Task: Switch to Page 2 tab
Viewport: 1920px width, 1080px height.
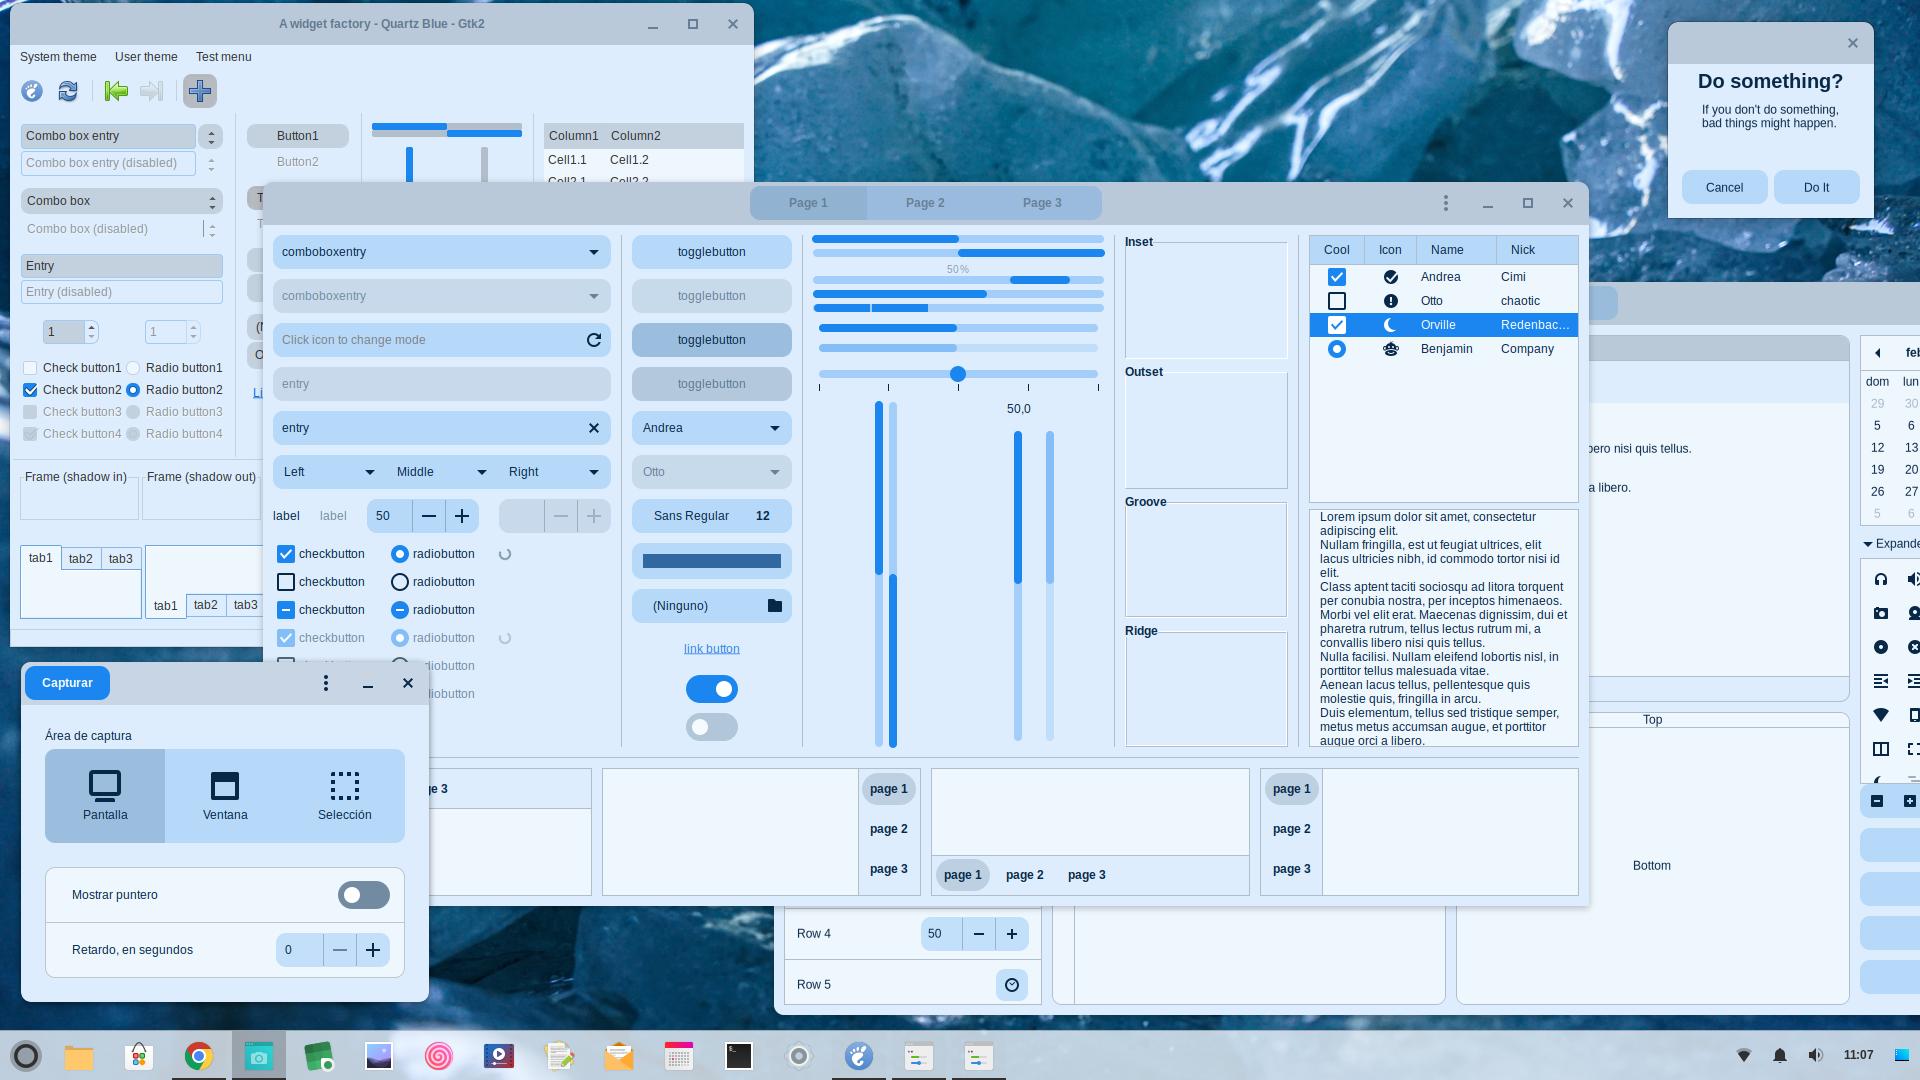Action: click(x=925, y=203)
